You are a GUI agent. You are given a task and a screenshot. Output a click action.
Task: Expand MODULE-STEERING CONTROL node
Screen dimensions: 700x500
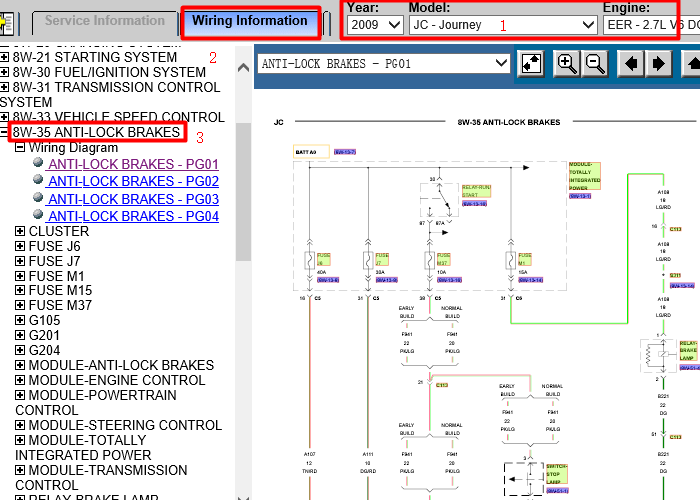coord(20,425)
